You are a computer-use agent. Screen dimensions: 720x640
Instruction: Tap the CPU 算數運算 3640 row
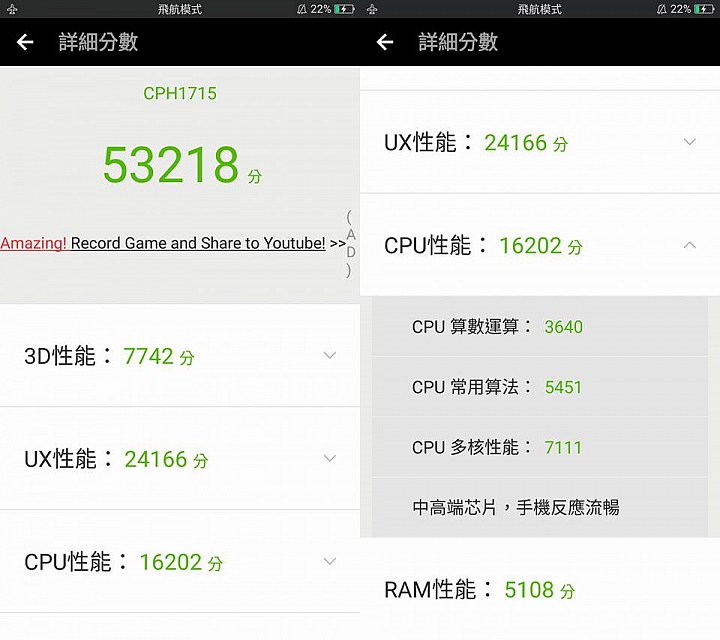tap(540, 326)
